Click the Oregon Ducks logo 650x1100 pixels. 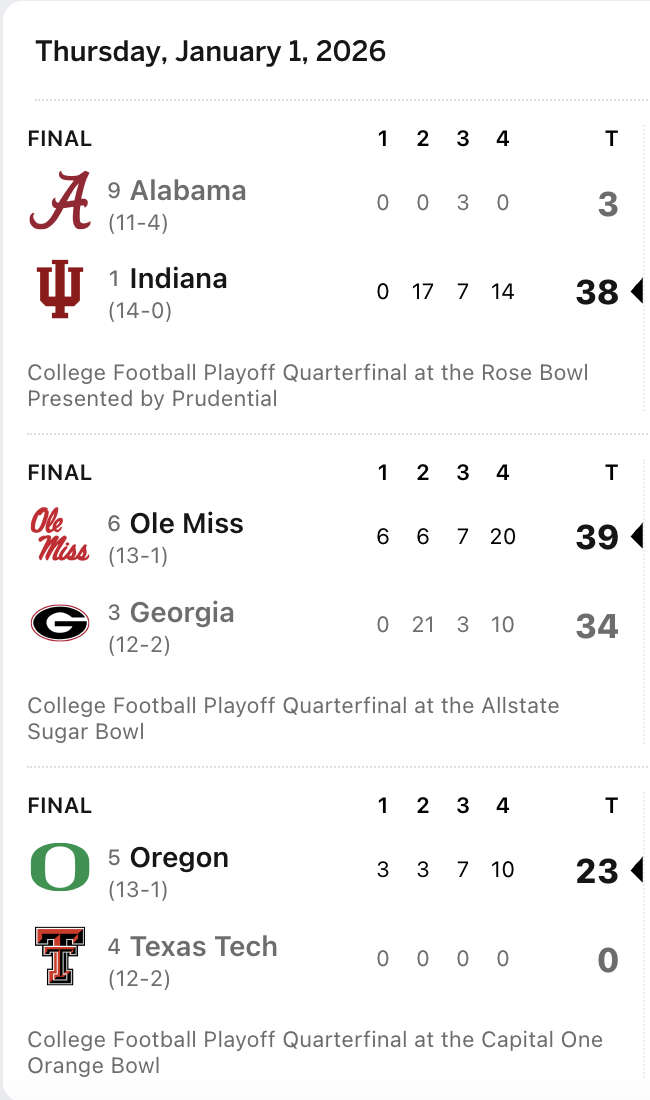pos(60,868)
